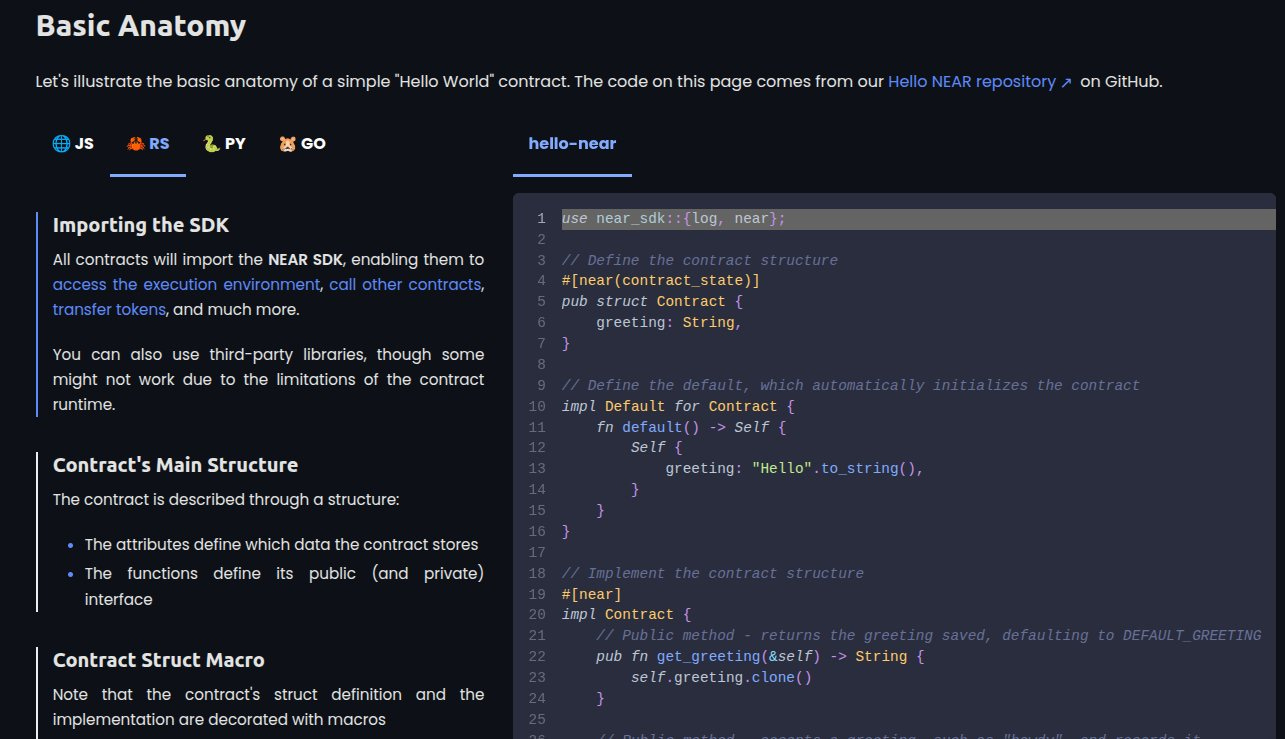Image resolution: width=1285 pixels, height=739 pixels.
Task: Click the external-link arrow after Hello NEAR repository
Action: point(1066,83)
